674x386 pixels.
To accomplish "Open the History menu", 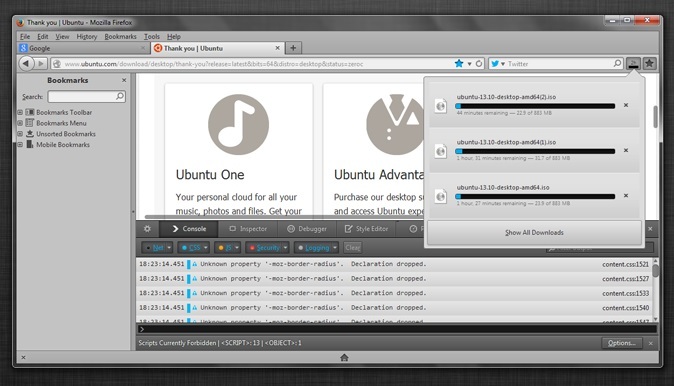I will tap(87, 37).
